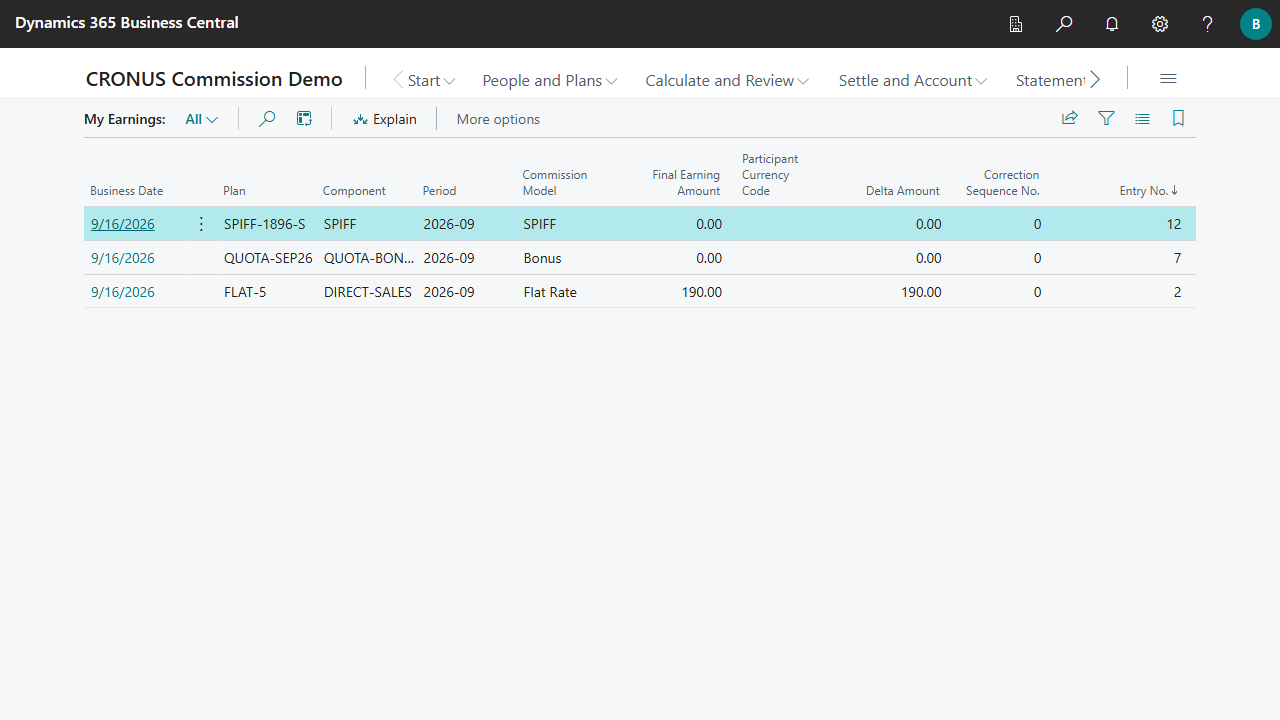The height and width of the screenshot is (720, 1280).
Task: Open the Help question mark
Action: pyautogui.click(x=1208, y=24)
